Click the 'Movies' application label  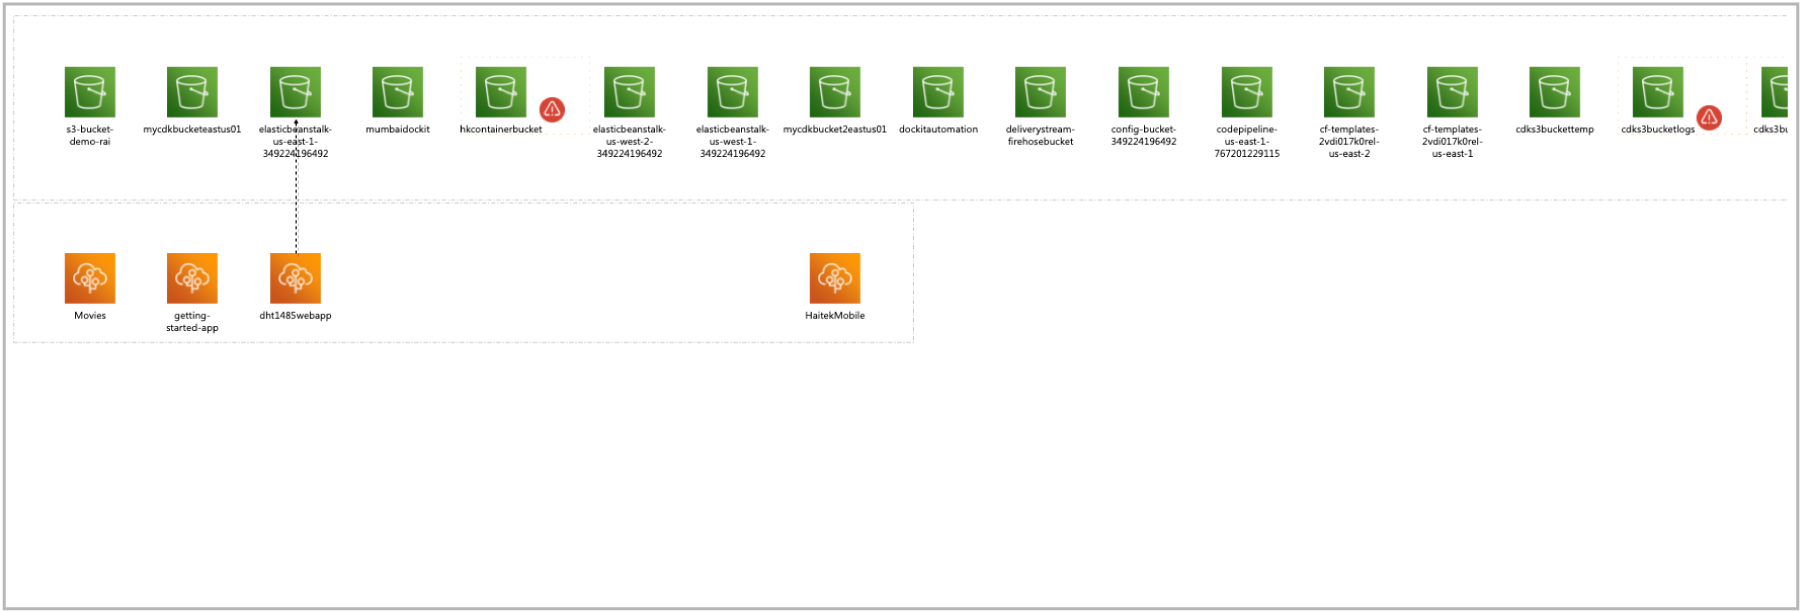click(x=90, y=315)
